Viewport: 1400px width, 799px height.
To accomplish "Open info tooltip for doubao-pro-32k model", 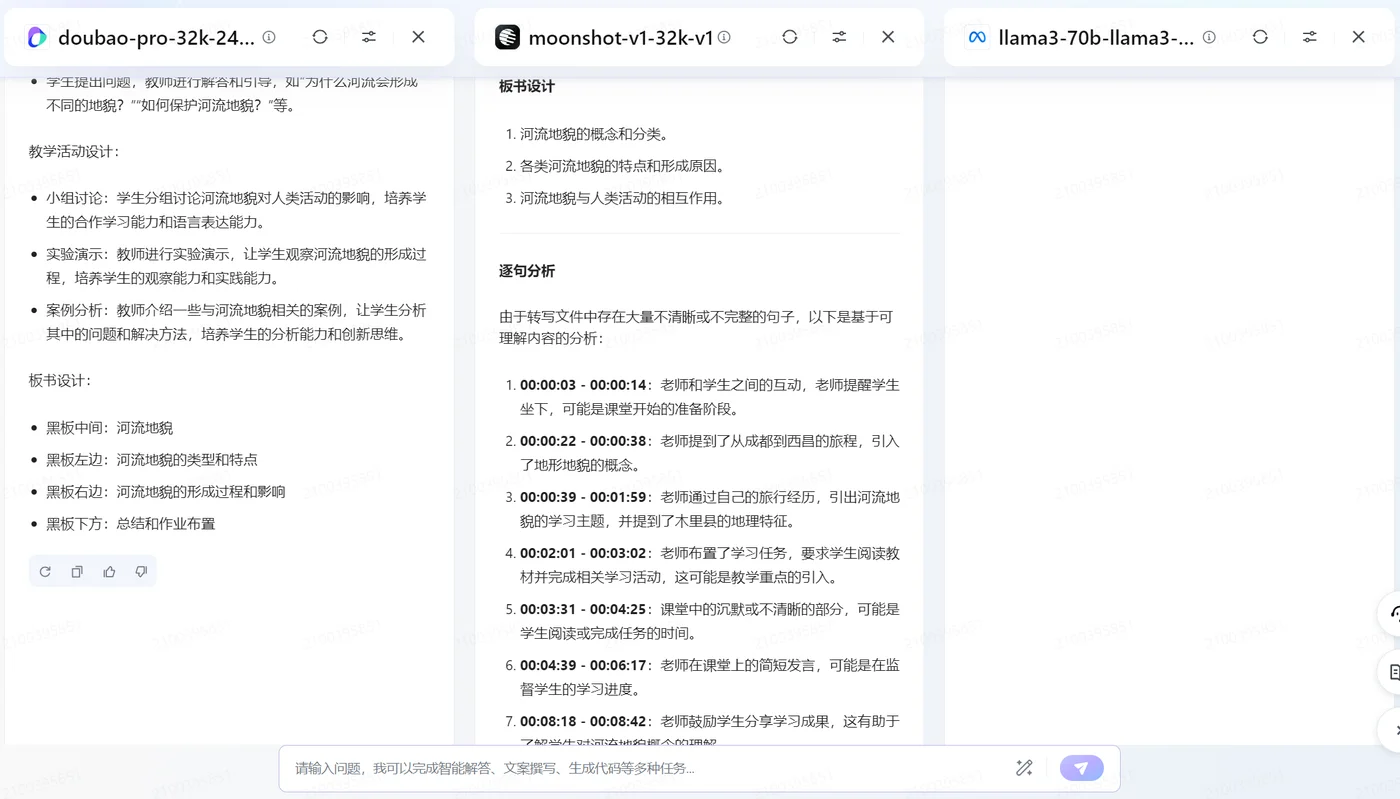I will point(269,37).
